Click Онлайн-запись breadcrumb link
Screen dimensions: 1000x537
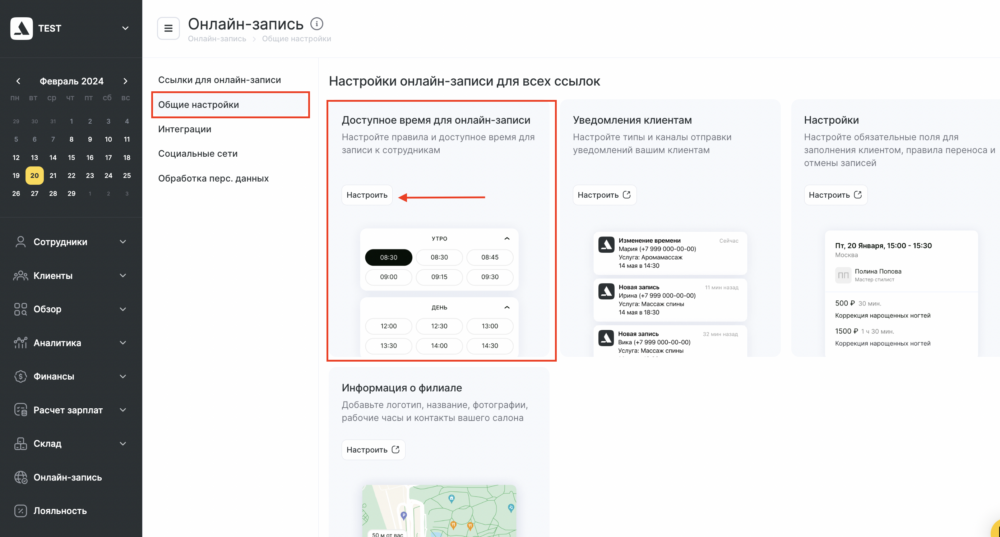point(217,39)
